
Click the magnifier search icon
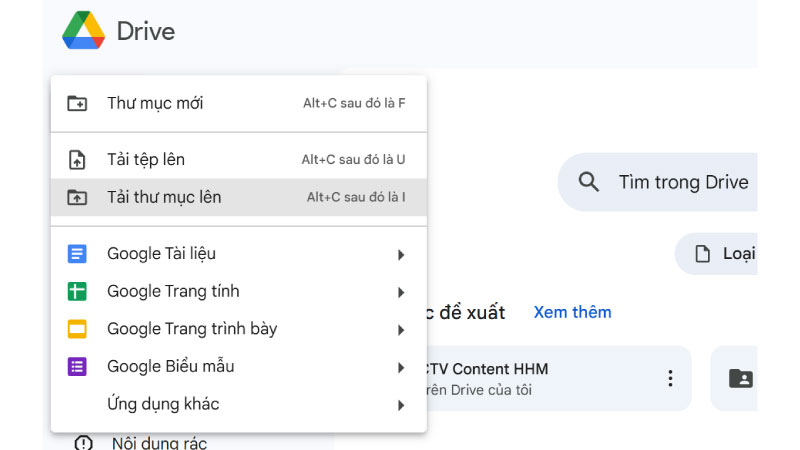[x=588, y=182]
